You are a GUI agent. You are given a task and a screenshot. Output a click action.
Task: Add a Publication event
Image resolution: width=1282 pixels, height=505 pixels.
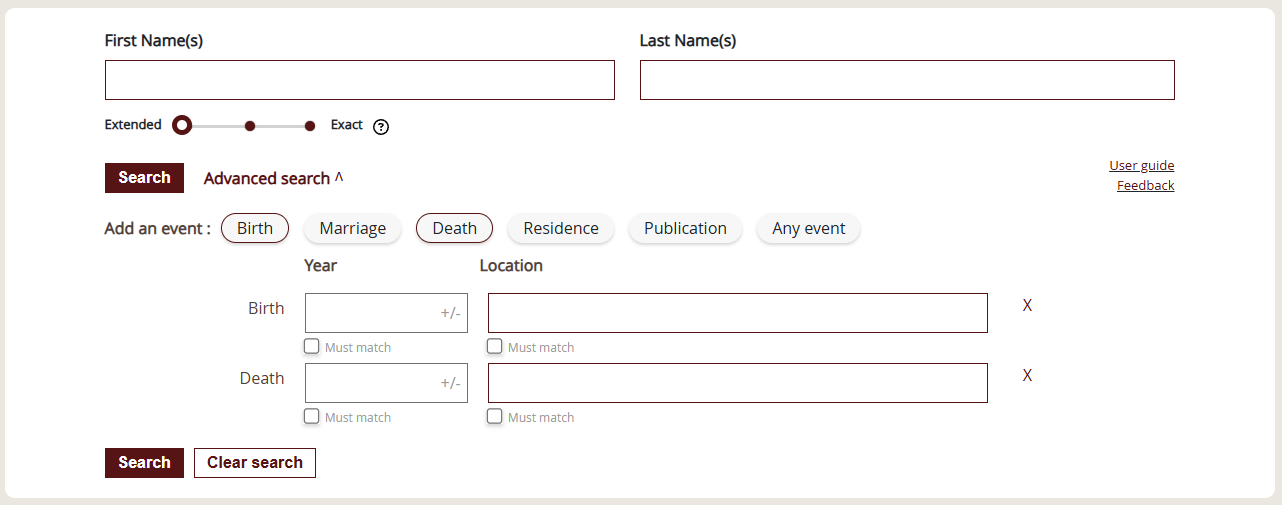685,228
